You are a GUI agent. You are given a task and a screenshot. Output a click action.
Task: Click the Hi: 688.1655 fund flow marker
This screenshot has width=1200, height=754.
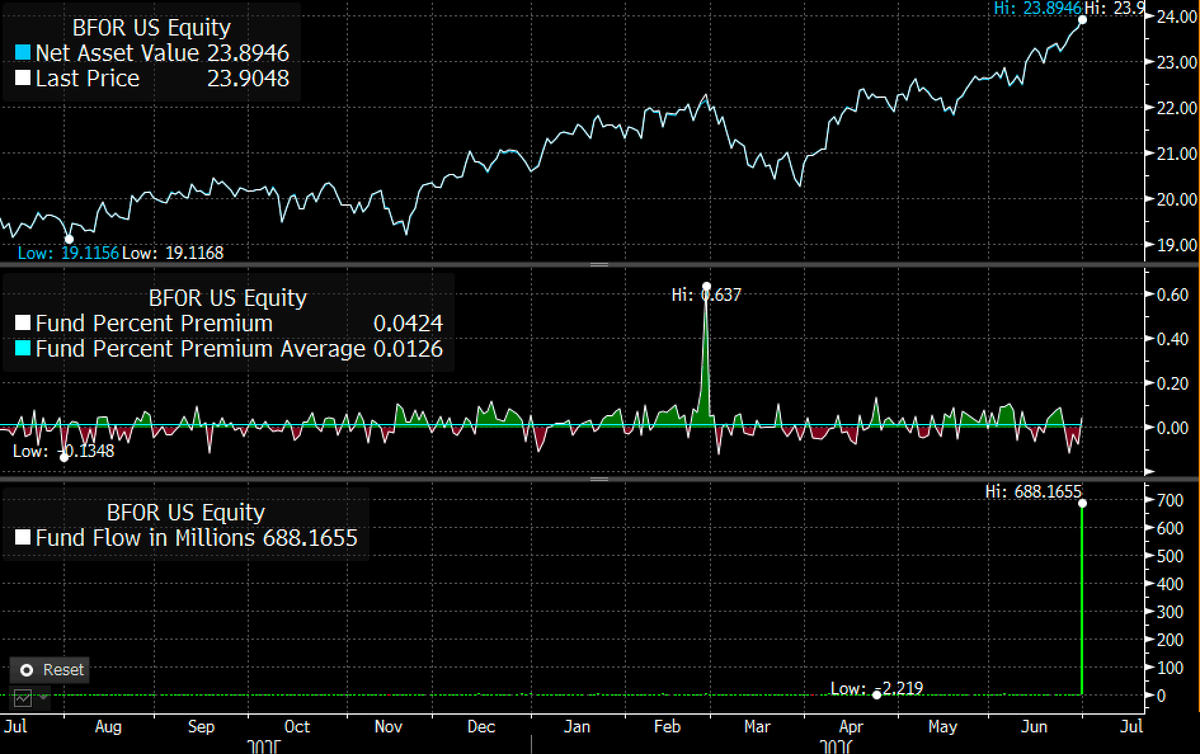(x=1083, y=503)
